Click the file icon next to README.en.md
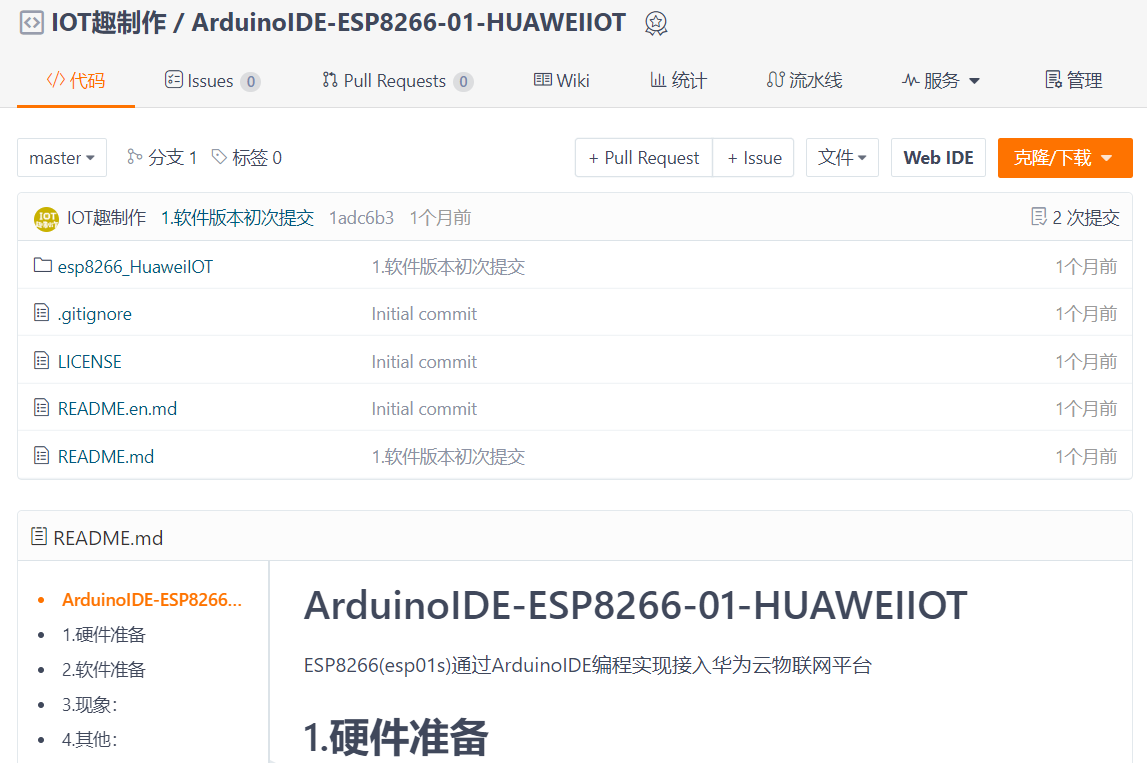The width and height of the screenshot is (1147, 763). point(42,407)
